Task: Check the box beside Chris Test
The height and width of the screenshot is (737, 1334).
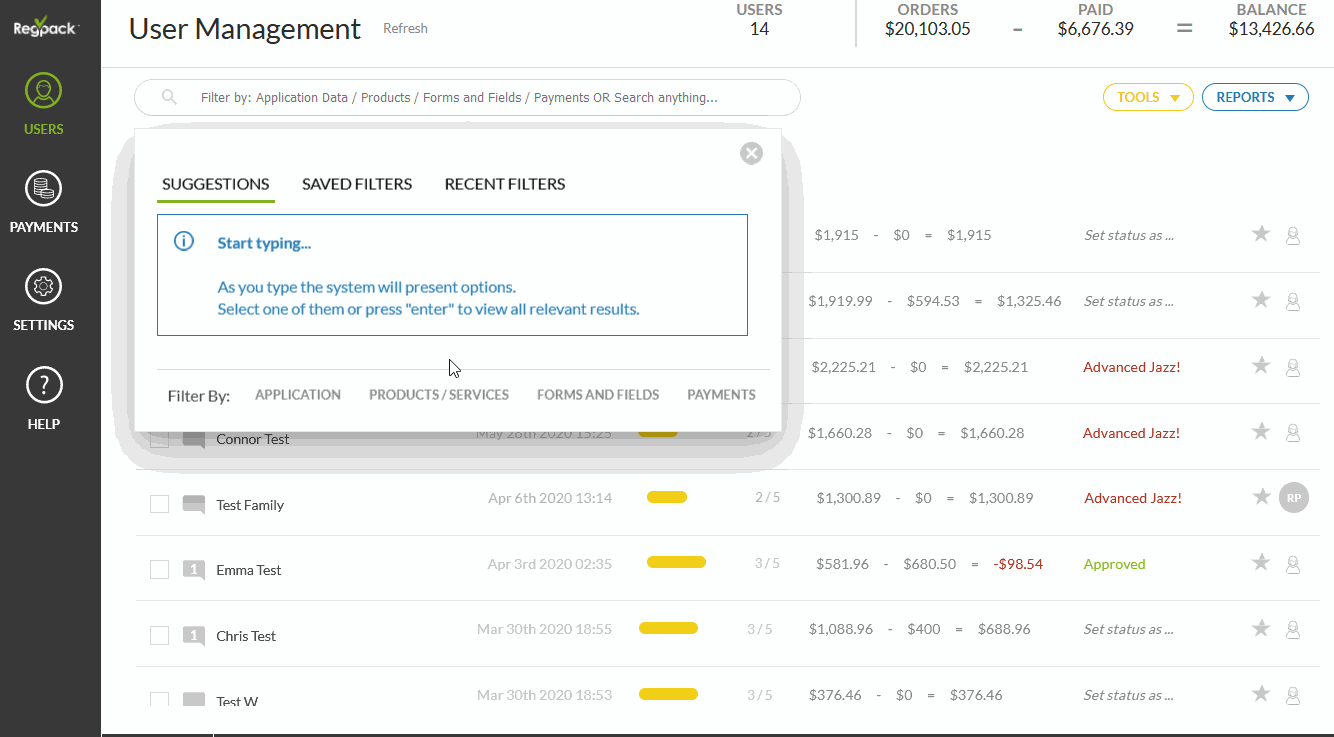Action: (x=159, y=635)
